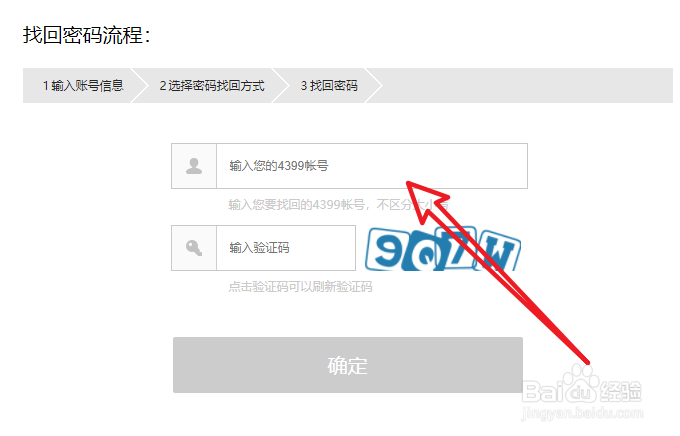Click the captcha digit 7 tile
This screenshot has height=436, width=680.
pos(463,246)
